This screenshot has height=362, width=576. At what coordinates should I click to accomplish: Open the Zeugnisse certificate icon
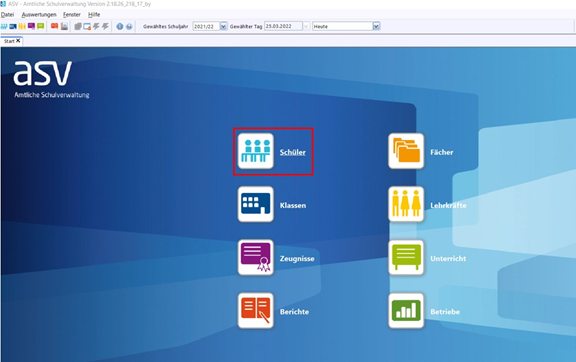pos(256,258)
